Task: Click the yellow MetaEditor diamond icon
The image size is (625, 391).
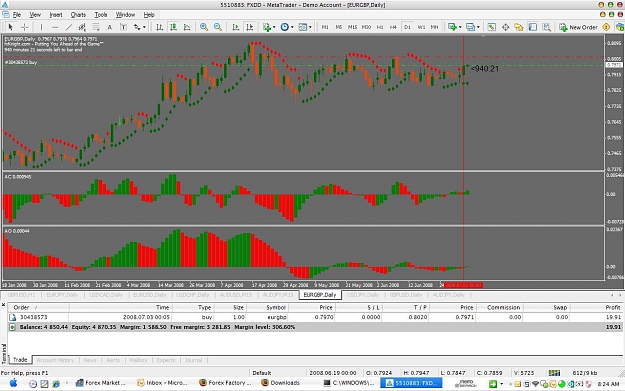Action: coord(606,27)
